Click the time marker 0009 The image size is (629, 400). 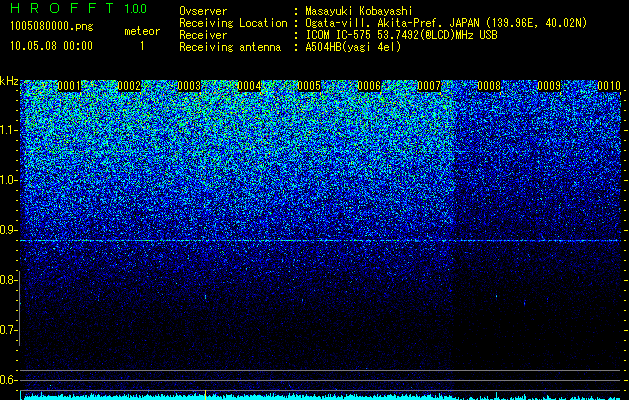click(549, 86)
